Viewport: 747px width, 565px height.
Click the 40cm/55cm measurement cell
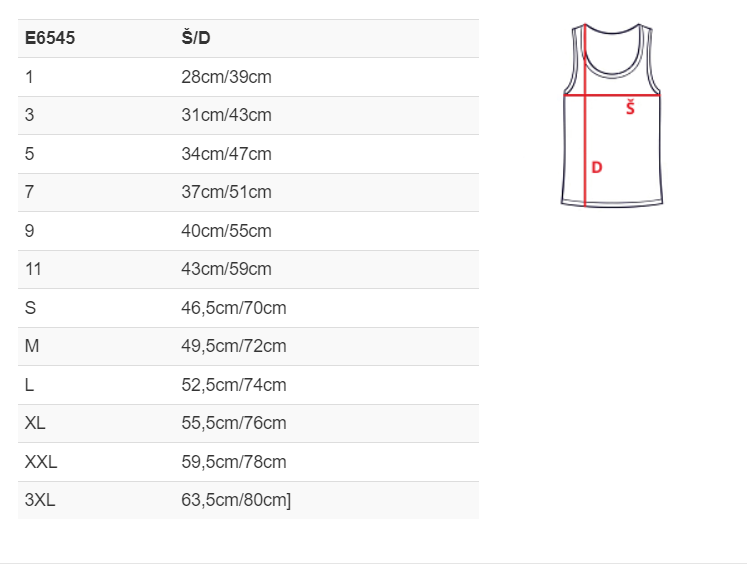[x=226, y=231]
